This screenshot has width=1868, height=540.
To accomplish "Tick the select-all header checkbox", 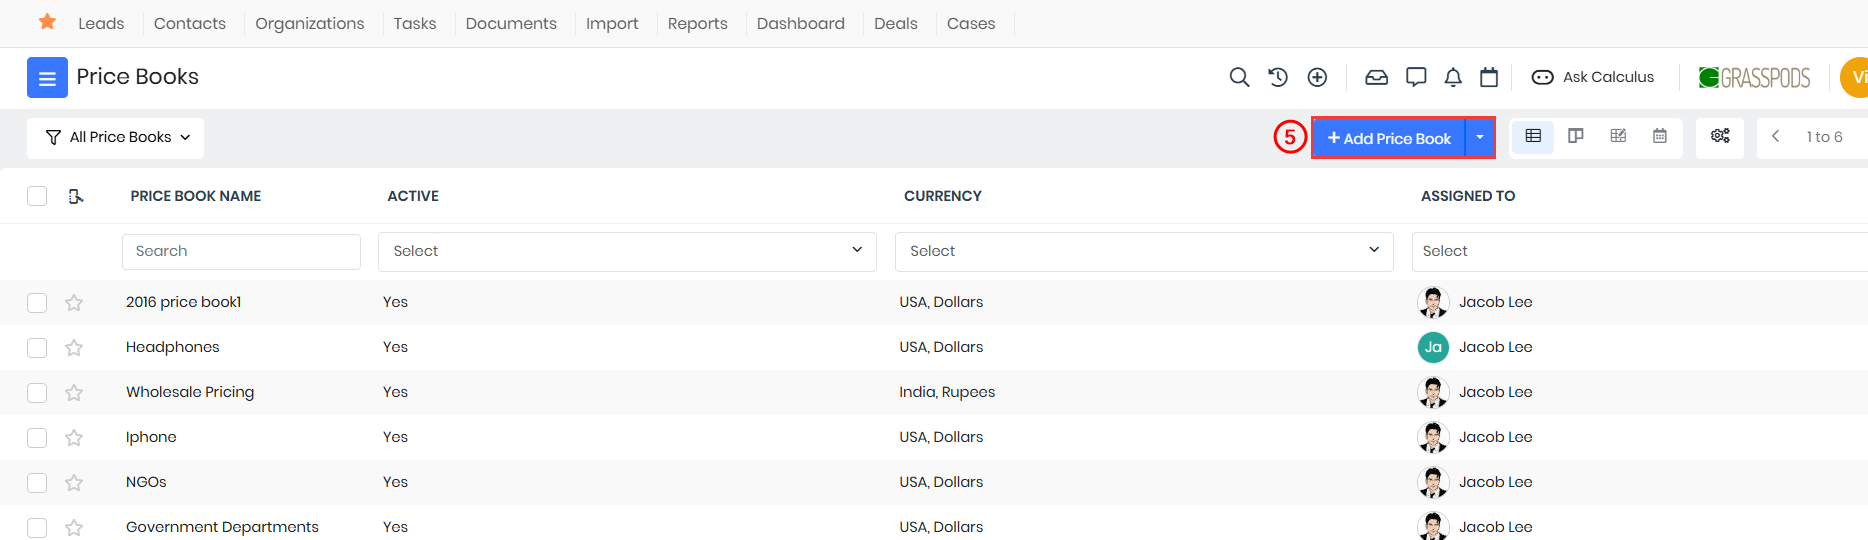I will click(37, 196).
